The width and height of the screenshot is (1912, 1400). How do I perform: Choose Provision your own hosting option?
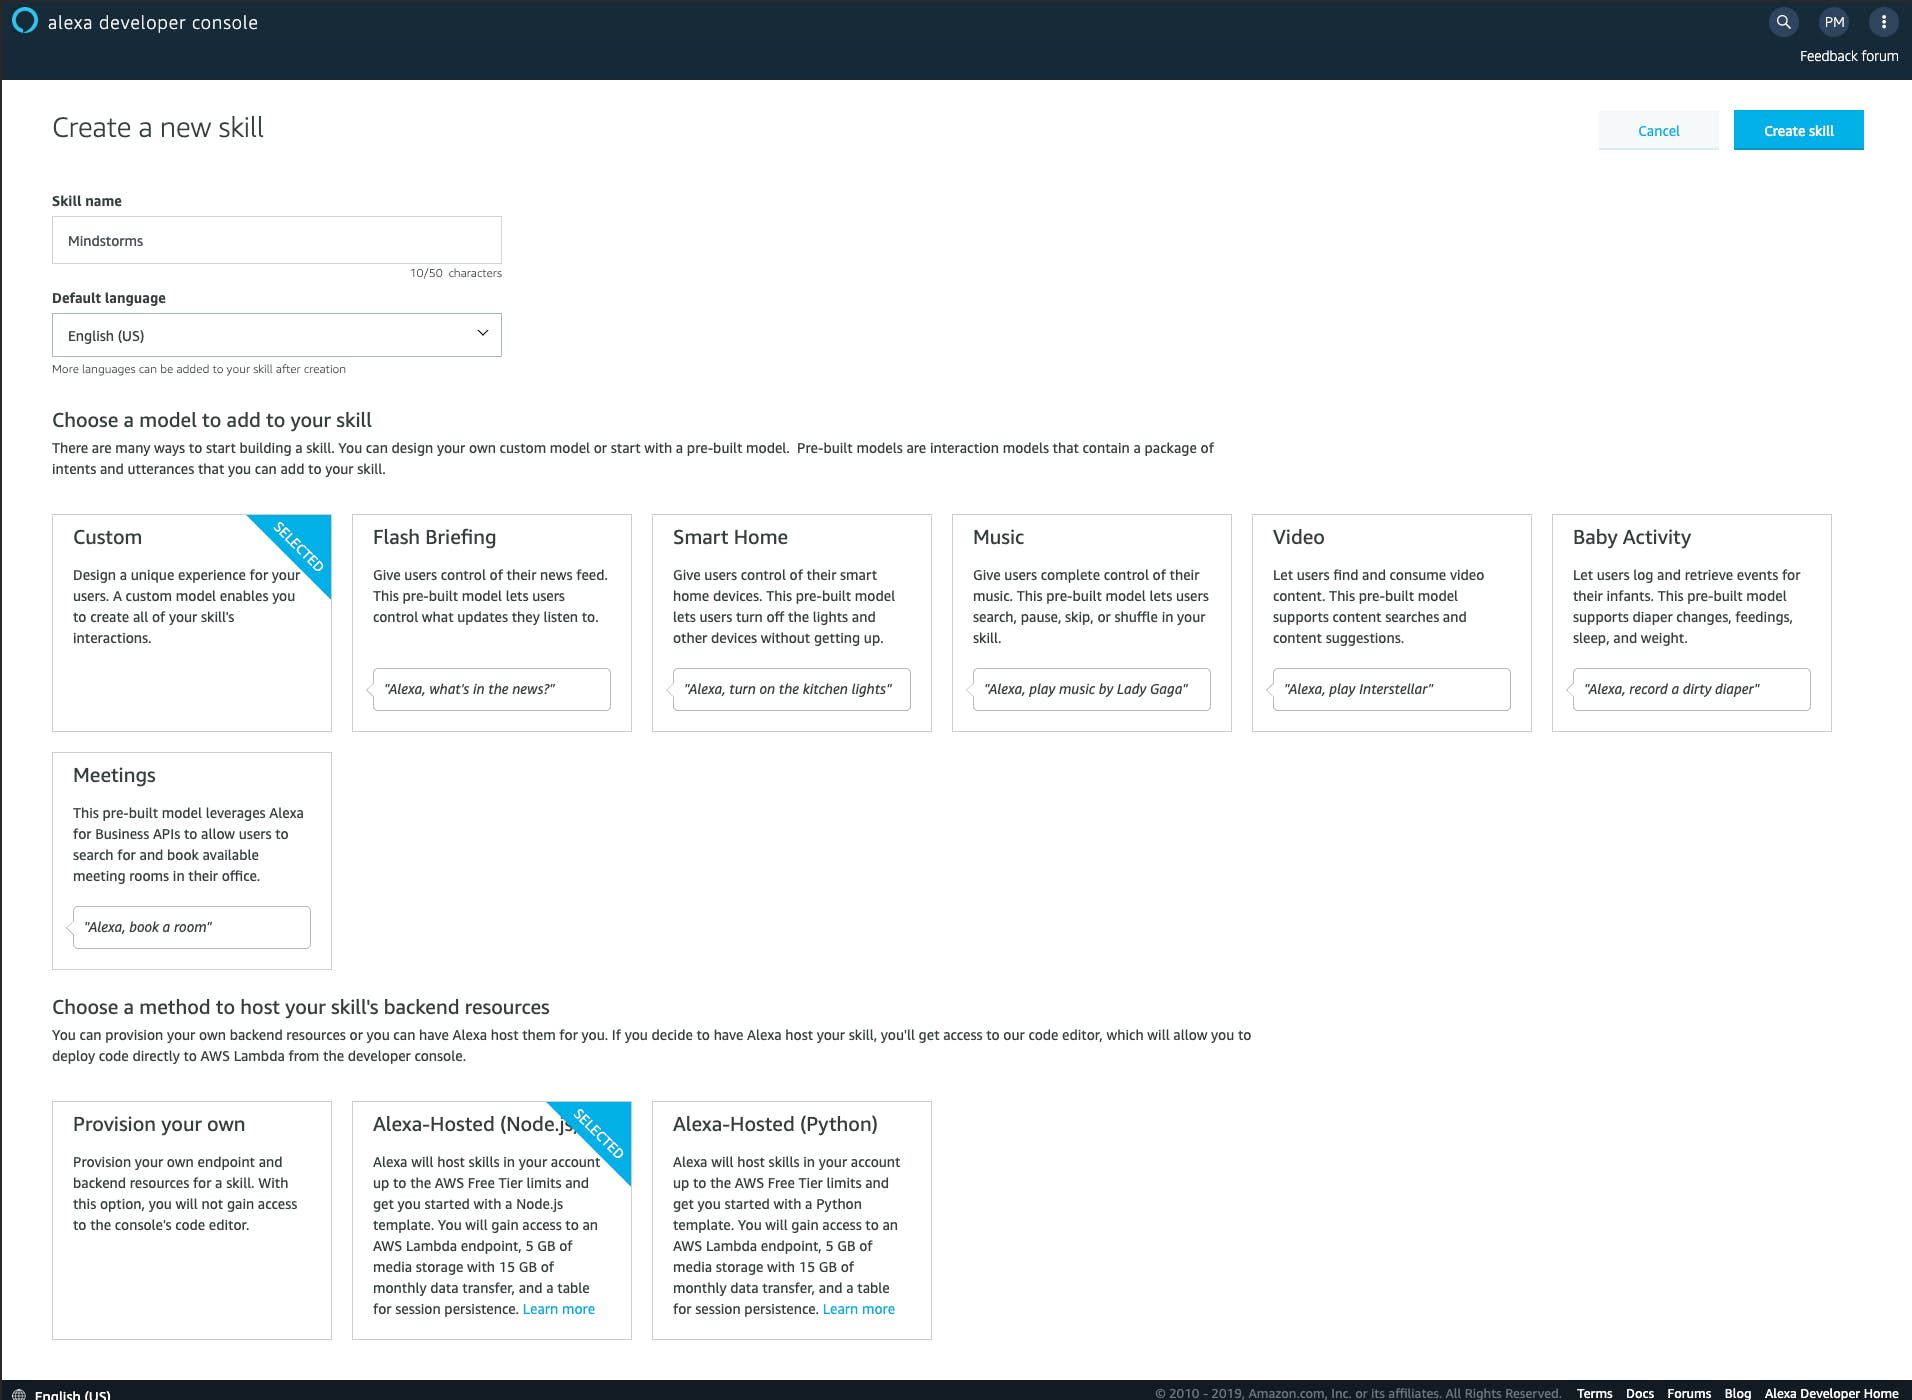[x=192, y=1220]
